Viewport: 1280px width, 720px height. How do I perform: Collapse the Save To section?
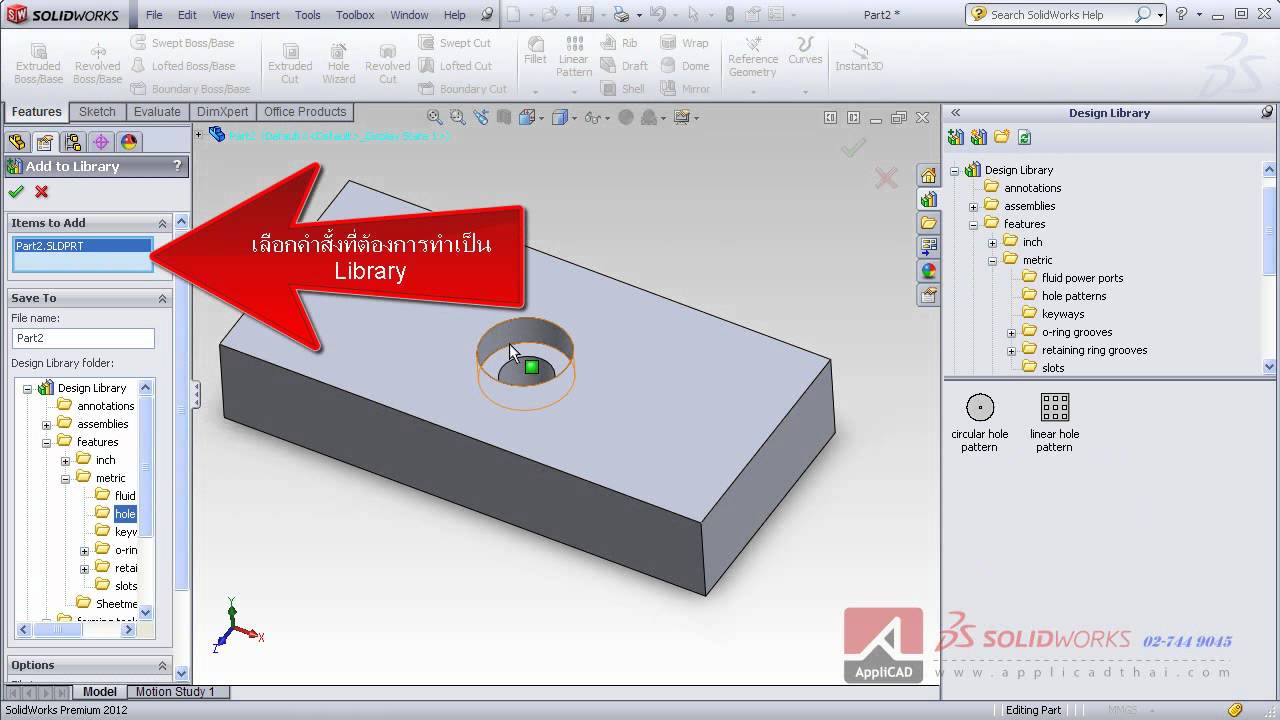[162, 298]
